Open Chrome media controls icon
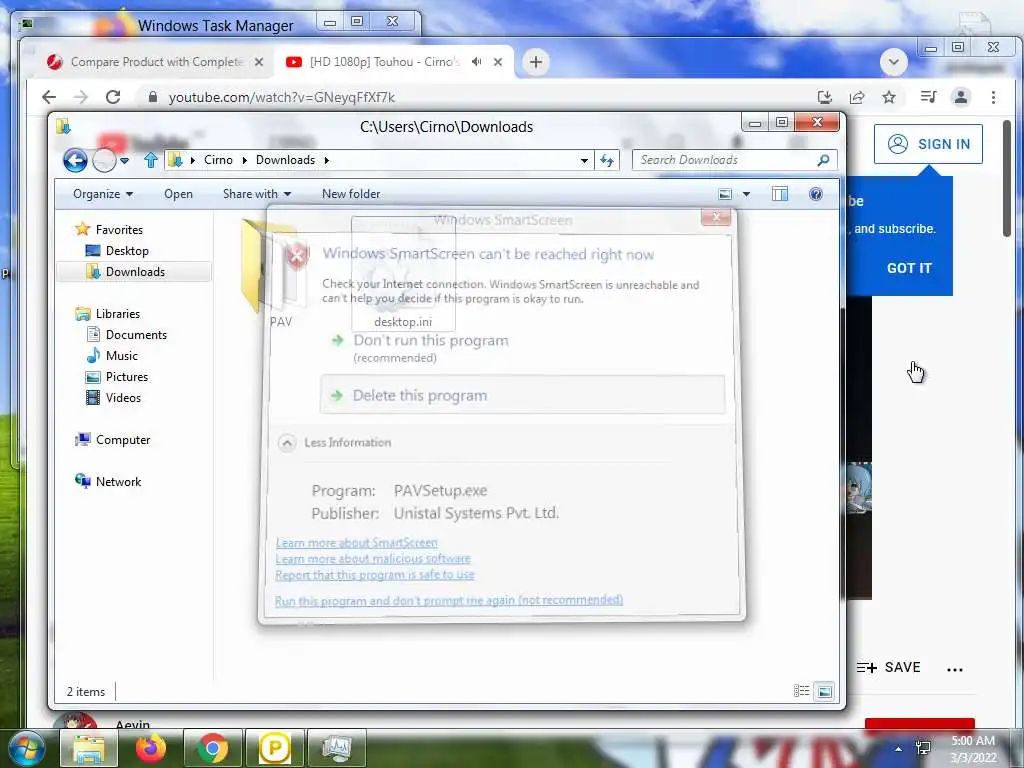Screen dimensions: 1024x768 928,97
